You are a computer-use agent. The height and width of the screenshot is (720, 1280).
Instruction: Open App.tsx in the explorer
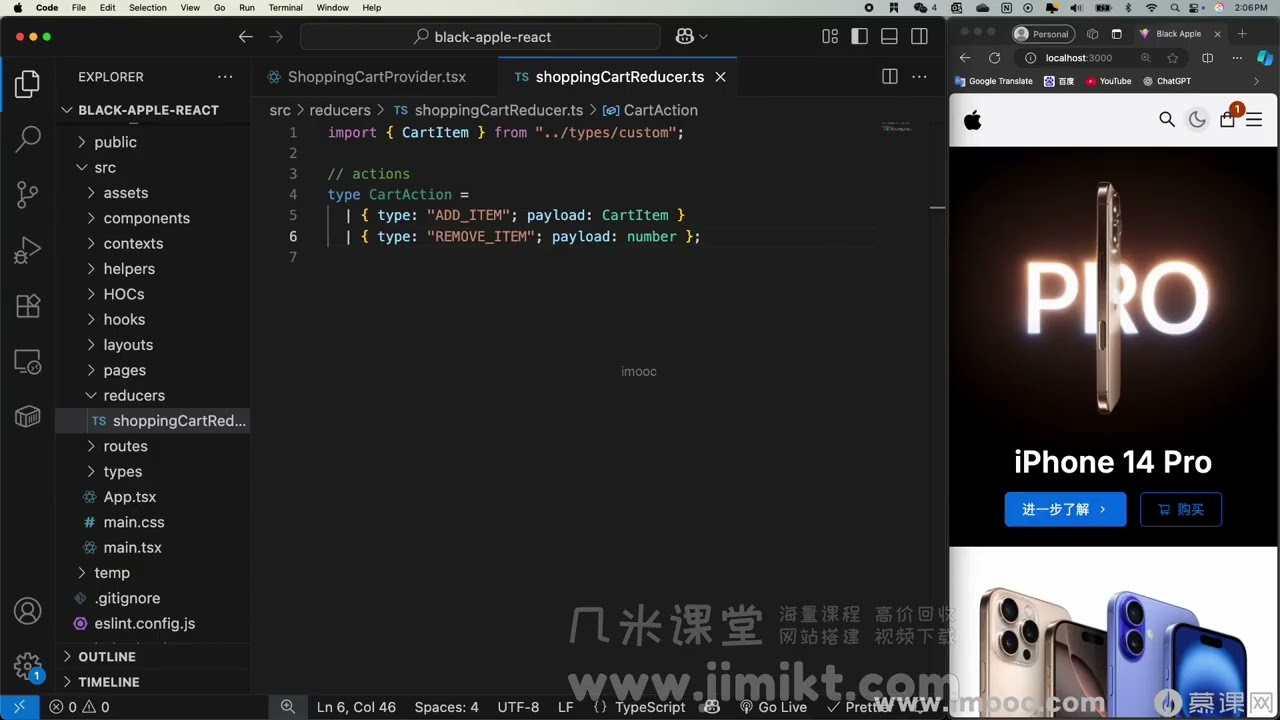(x=130, y=497)
